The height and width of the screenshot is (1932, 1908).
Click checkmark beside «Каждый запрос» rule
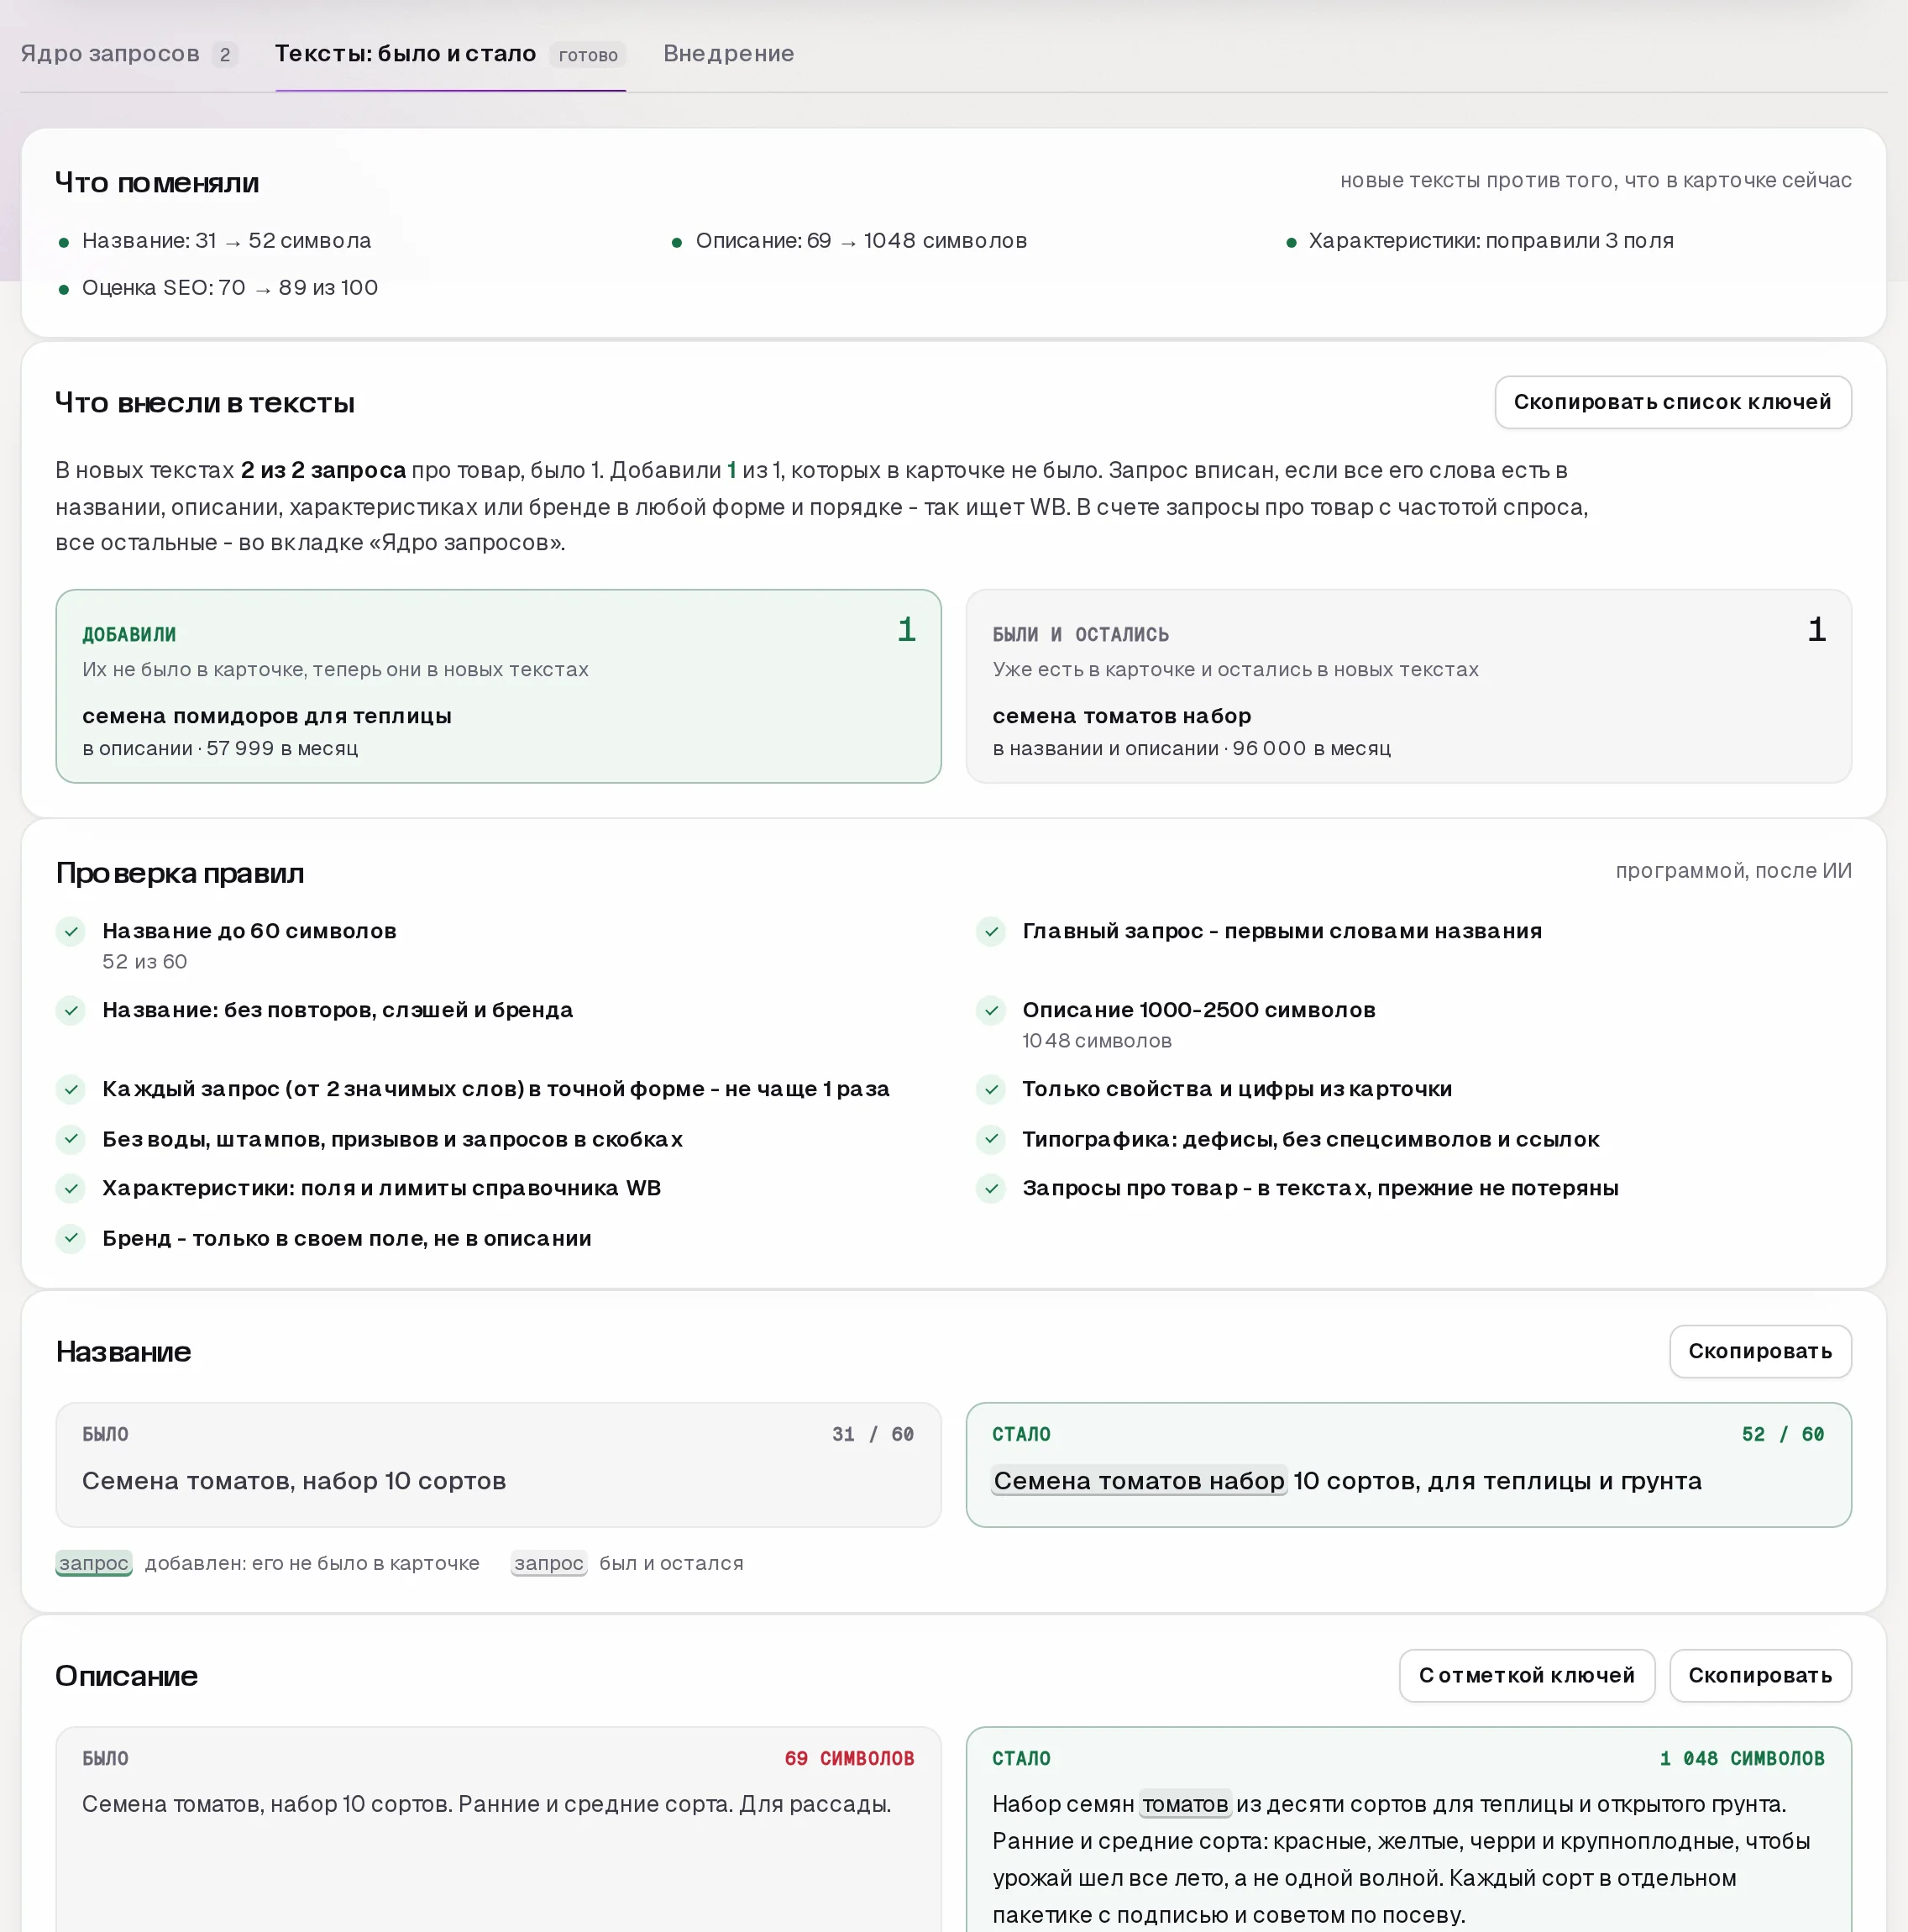[x=71, y=1089]
